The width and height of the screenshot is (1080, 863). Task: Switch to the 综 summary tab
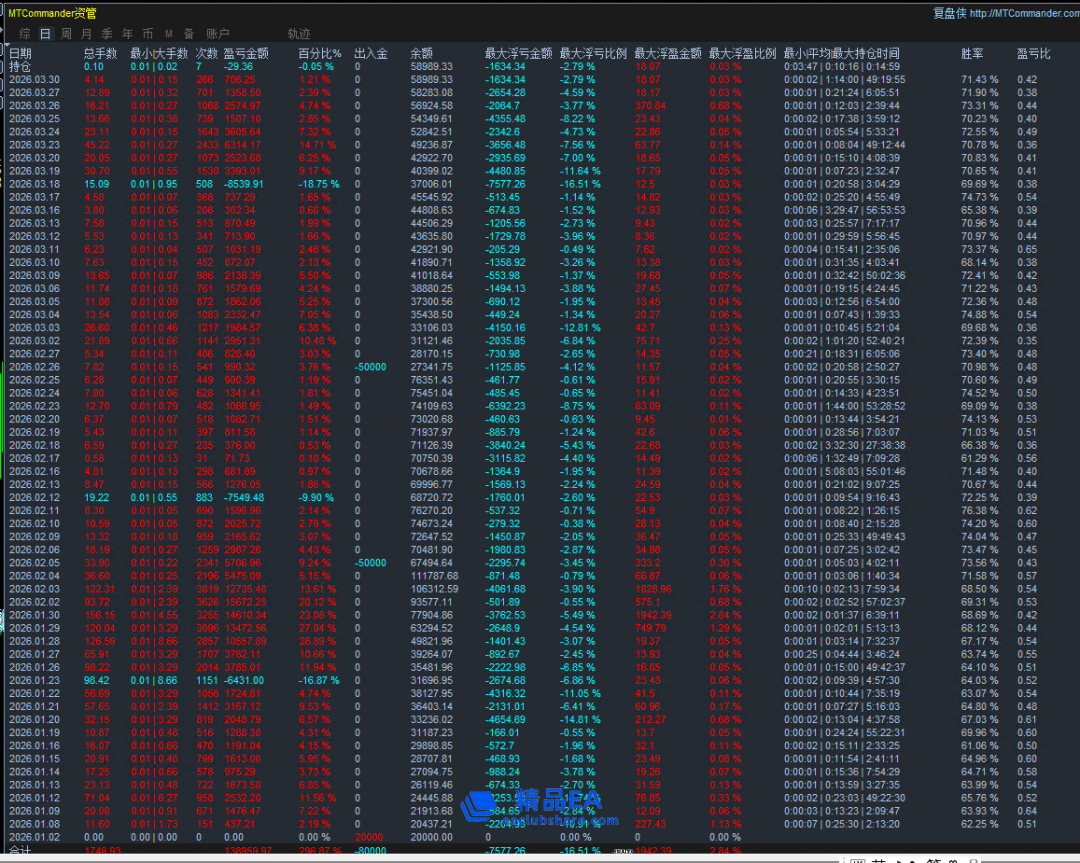24,34
